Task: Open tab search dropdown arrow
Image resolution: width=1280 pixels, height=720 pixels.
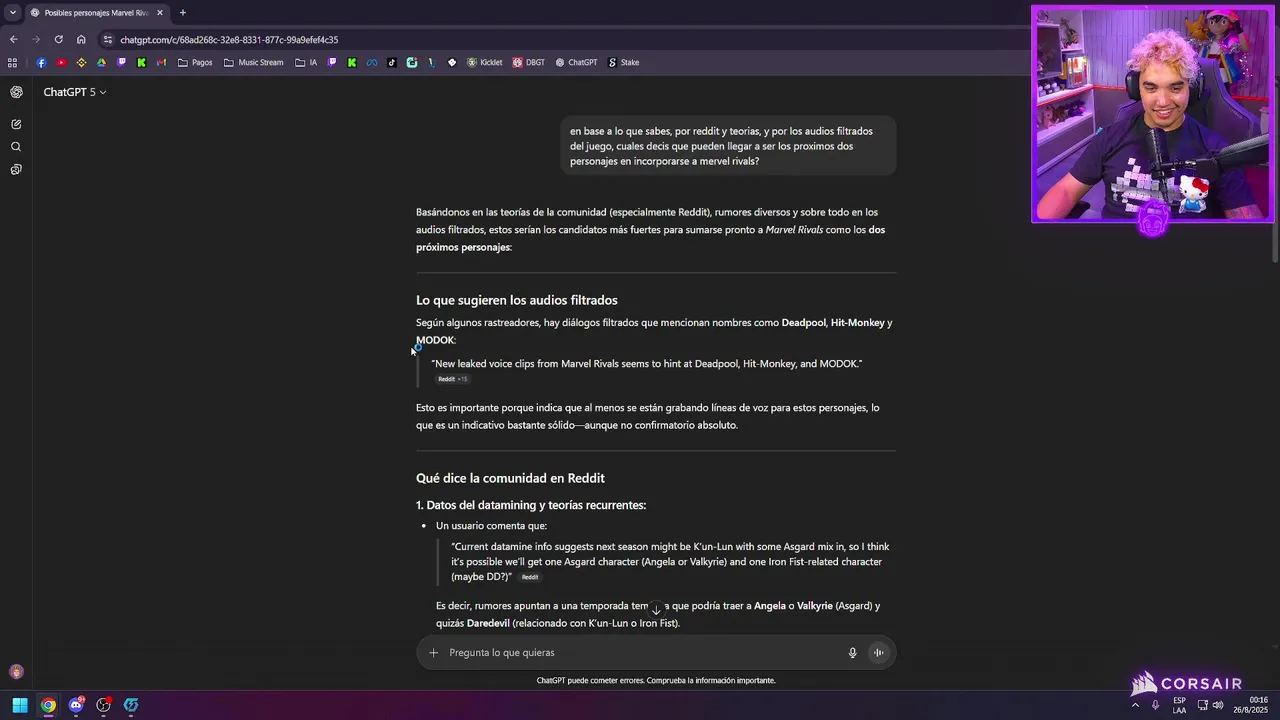Action: [12, 13]
